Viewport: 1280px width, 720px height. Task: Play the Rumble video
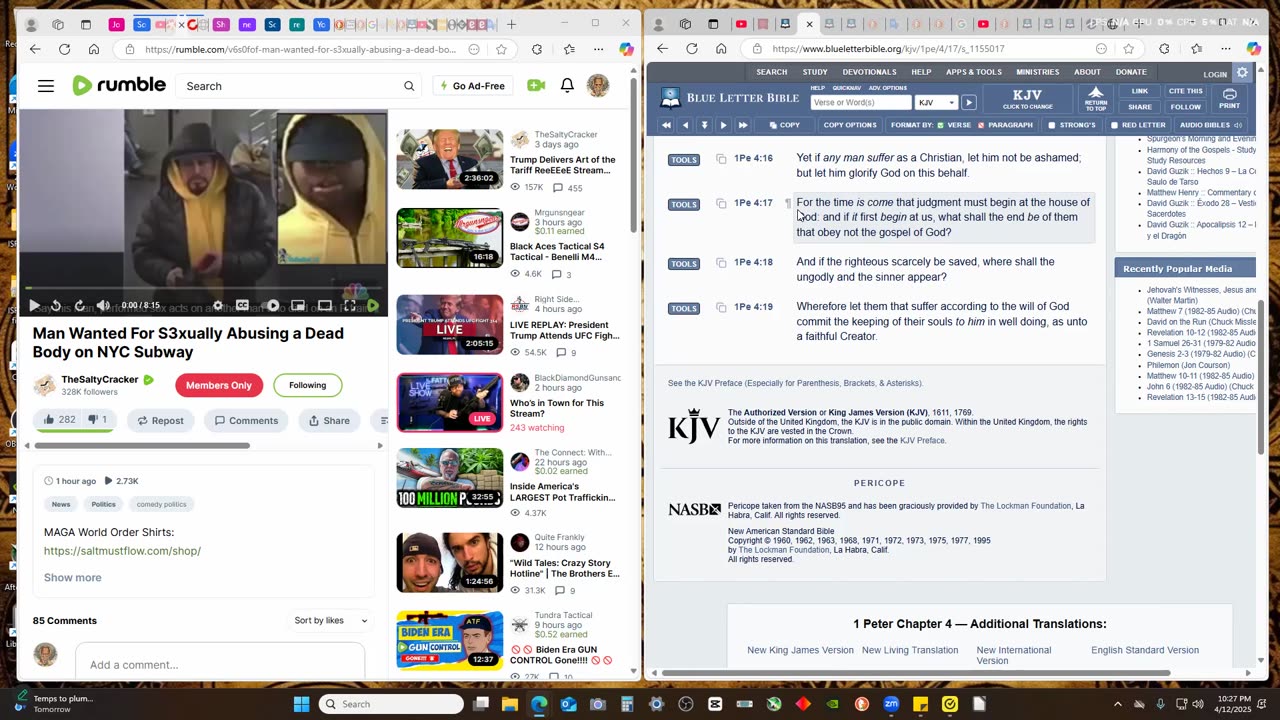[x=34, y=306]
